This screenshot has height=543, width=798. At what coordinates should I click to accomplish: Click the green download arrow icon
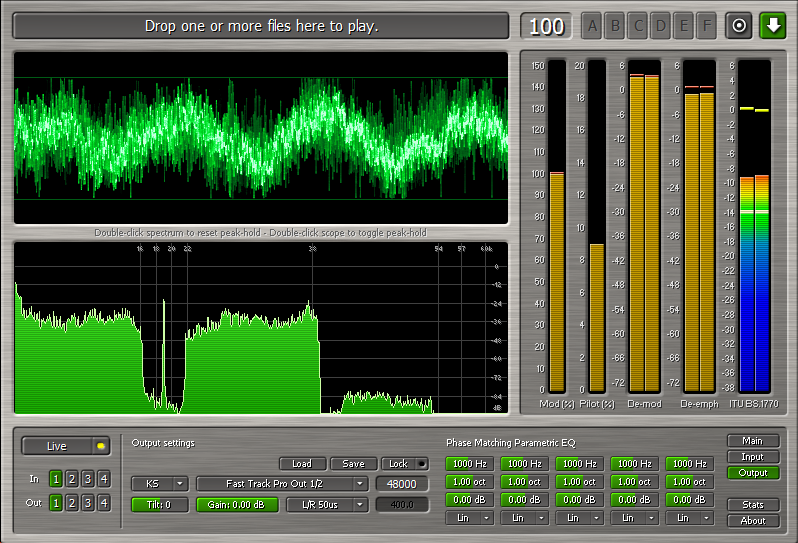click(773, 26)
